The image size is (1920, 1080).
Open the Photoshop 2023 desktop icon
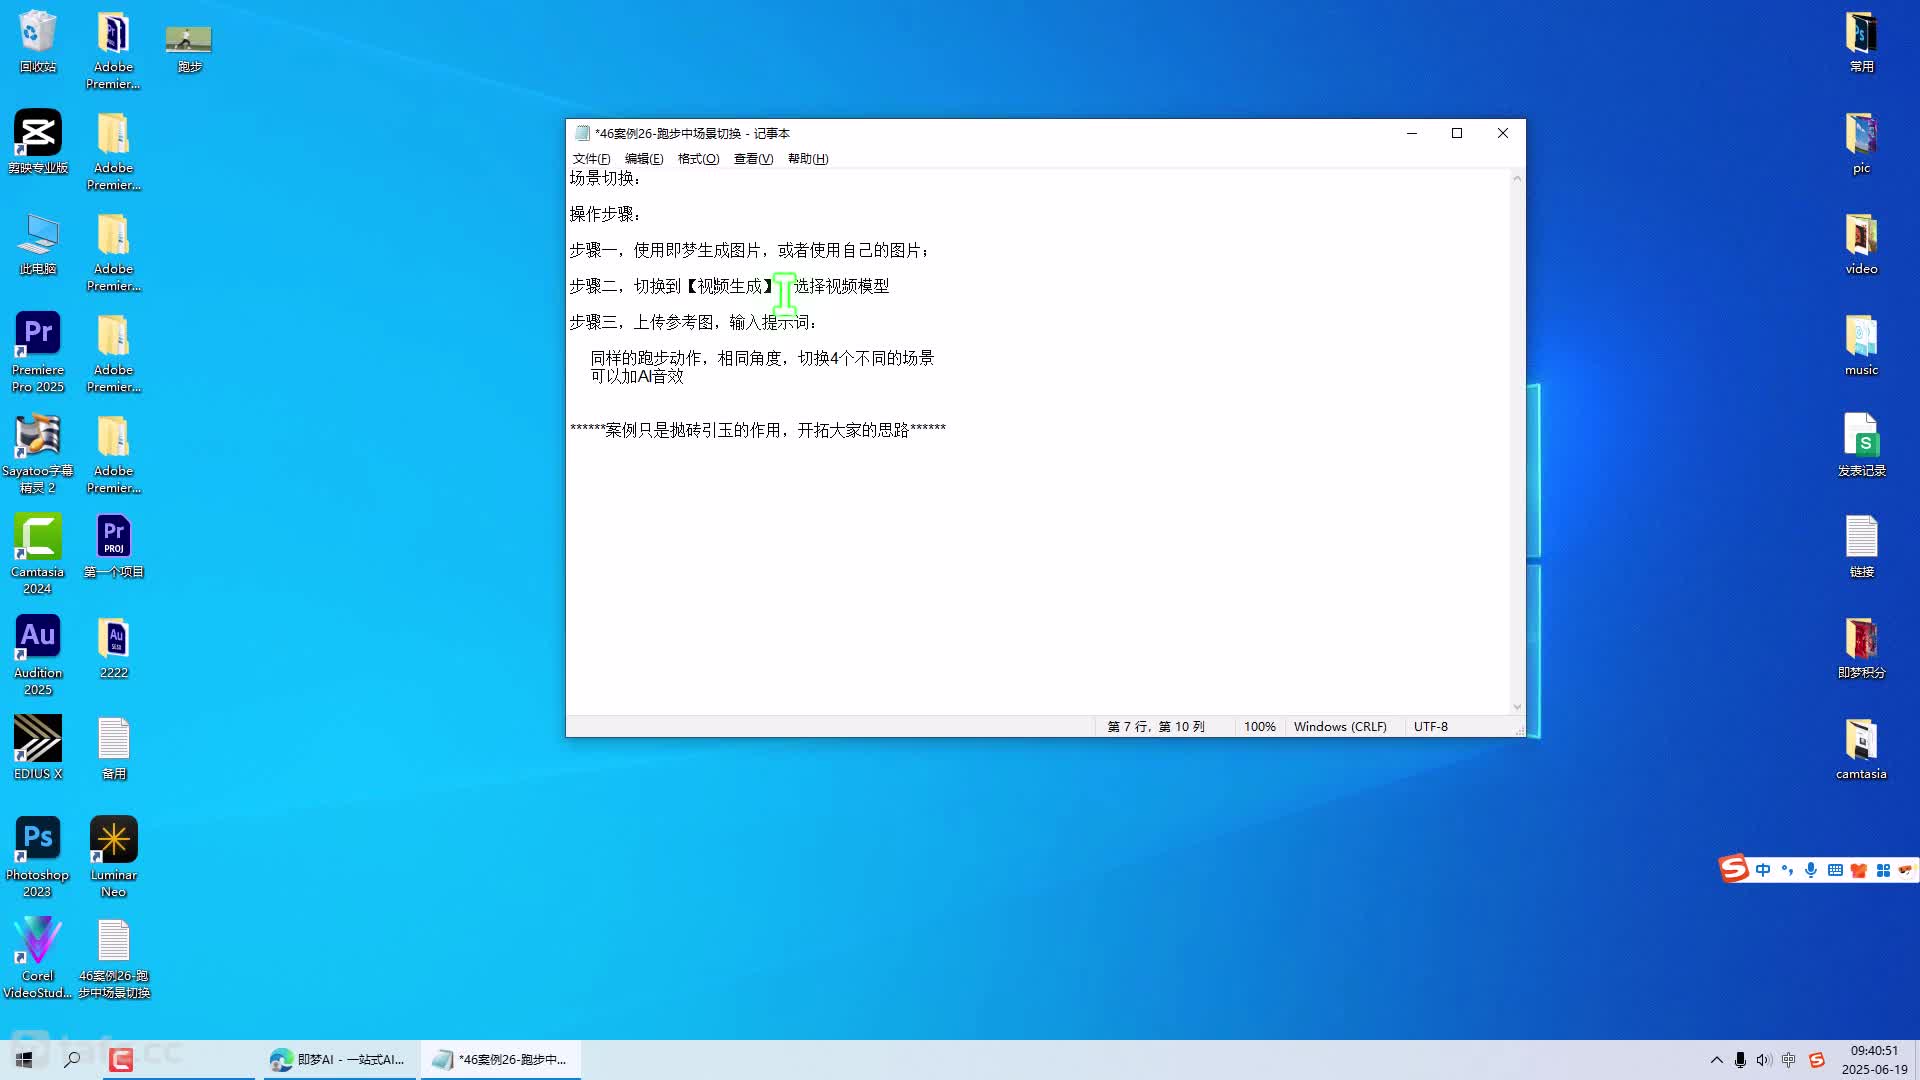[x=37, y=841]
